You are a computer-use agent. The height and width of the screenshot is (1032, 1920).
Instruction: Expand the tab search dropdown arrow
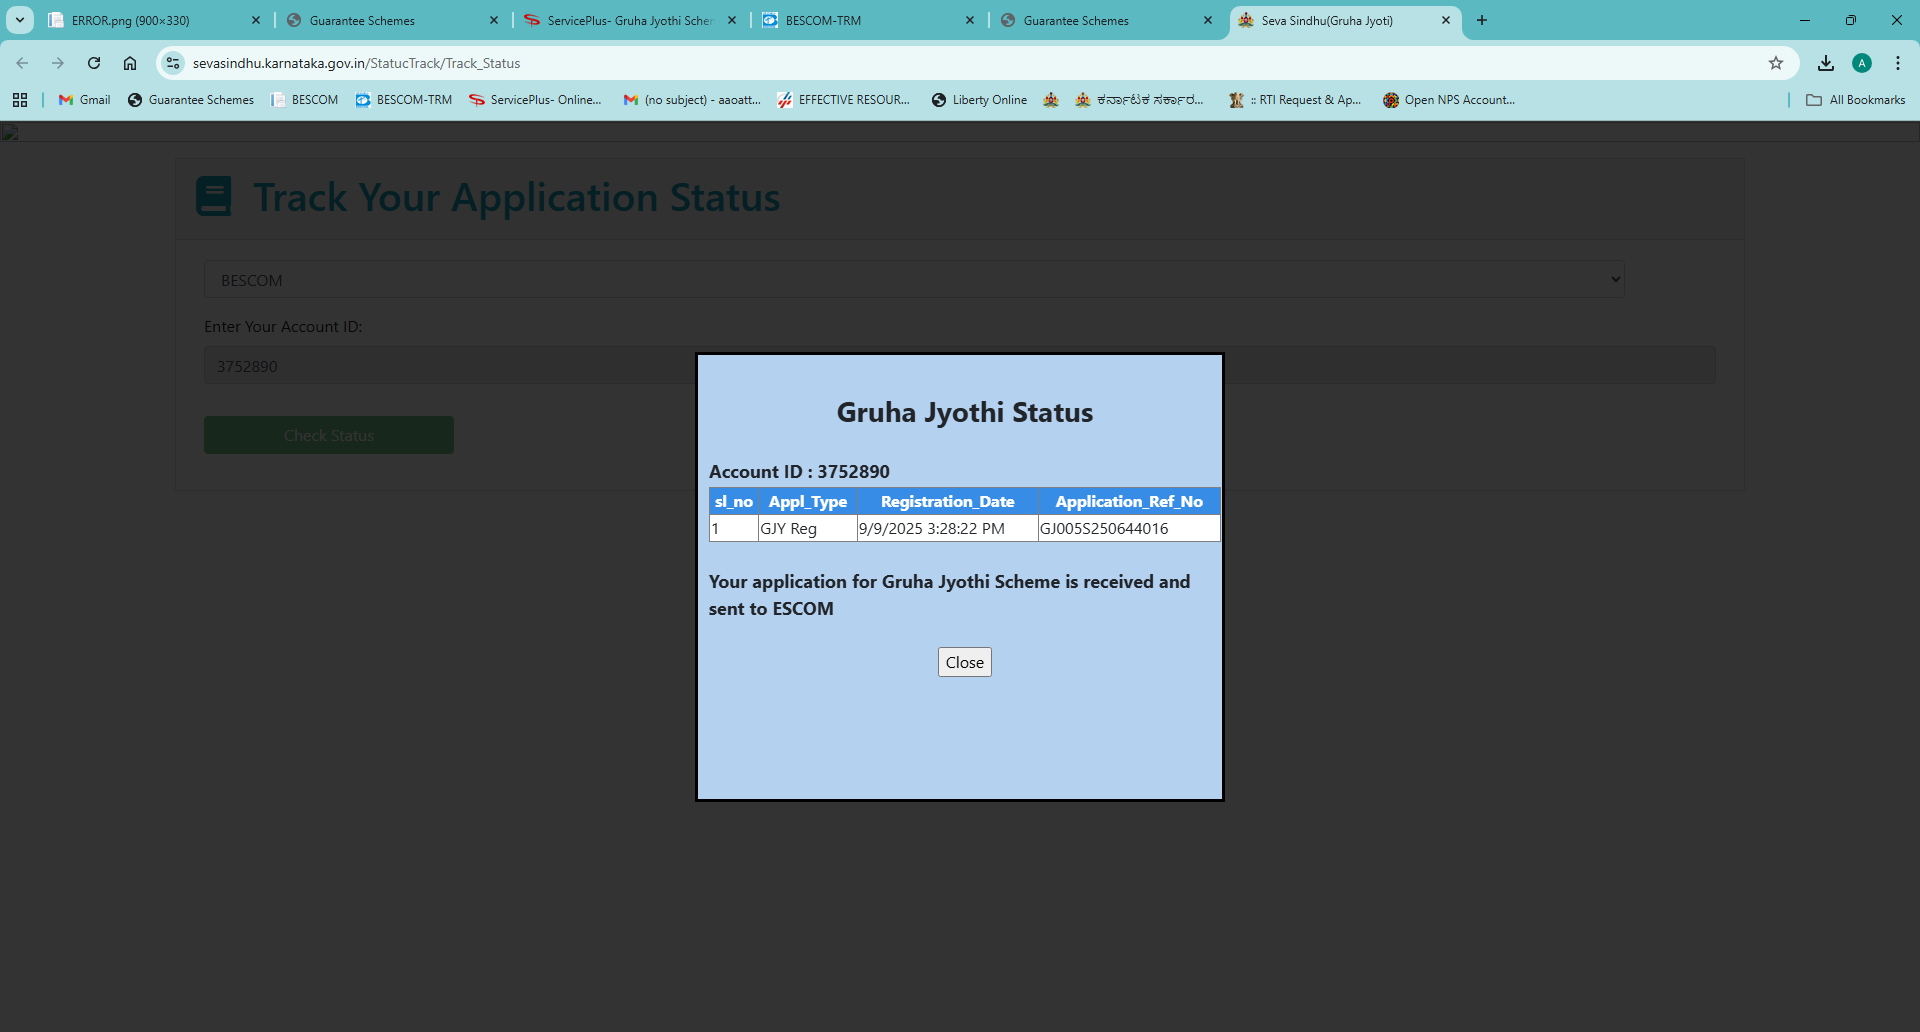click(x=20, y=20)
